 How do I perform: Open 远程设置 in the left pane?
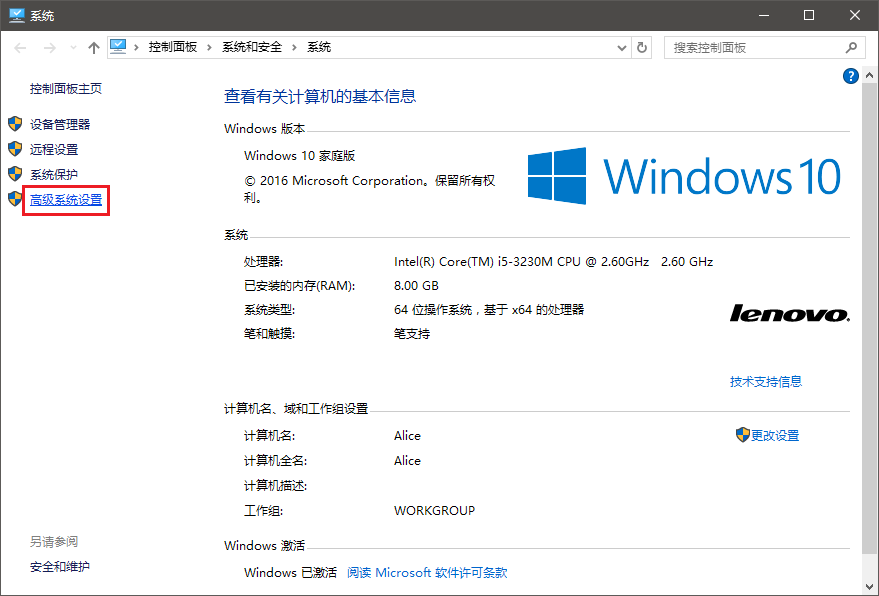(x=56, y=149)
